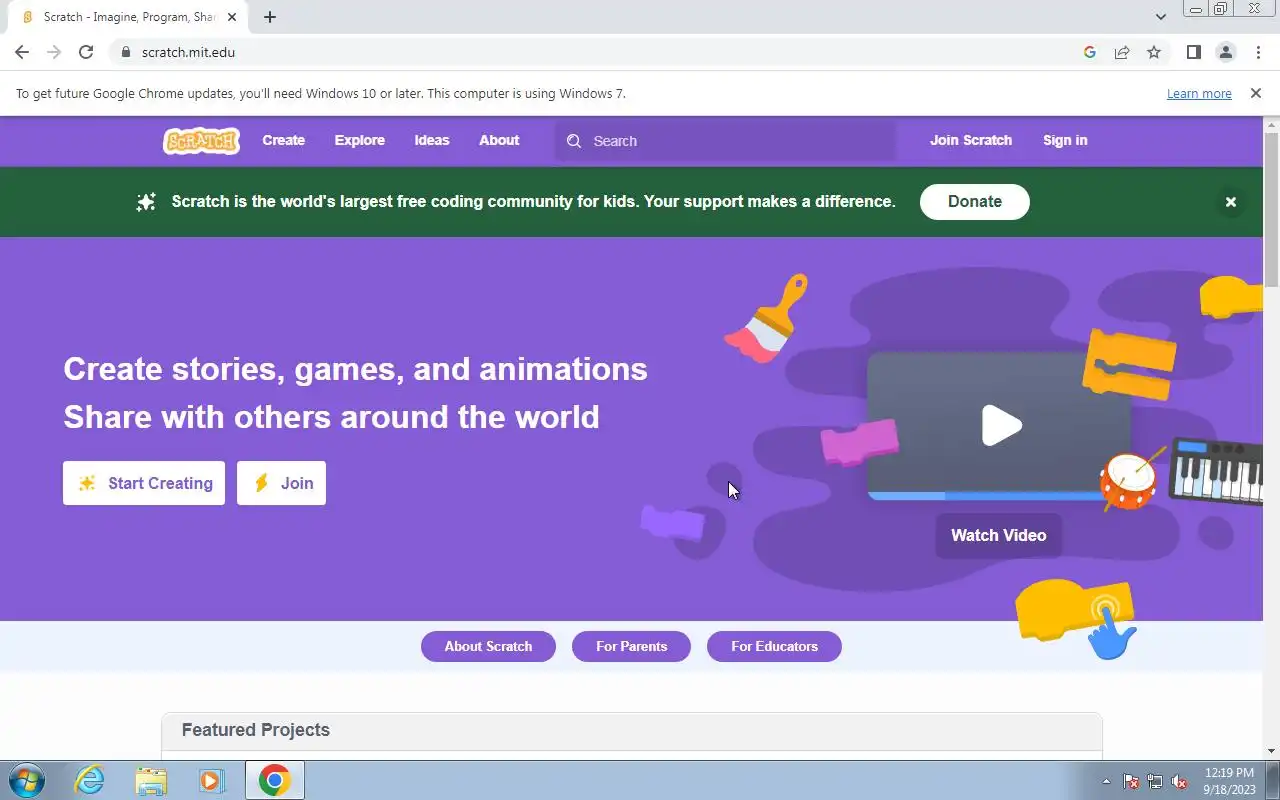Click the paintbrush illustration
1280x800 pixels.
pos(767,319)
